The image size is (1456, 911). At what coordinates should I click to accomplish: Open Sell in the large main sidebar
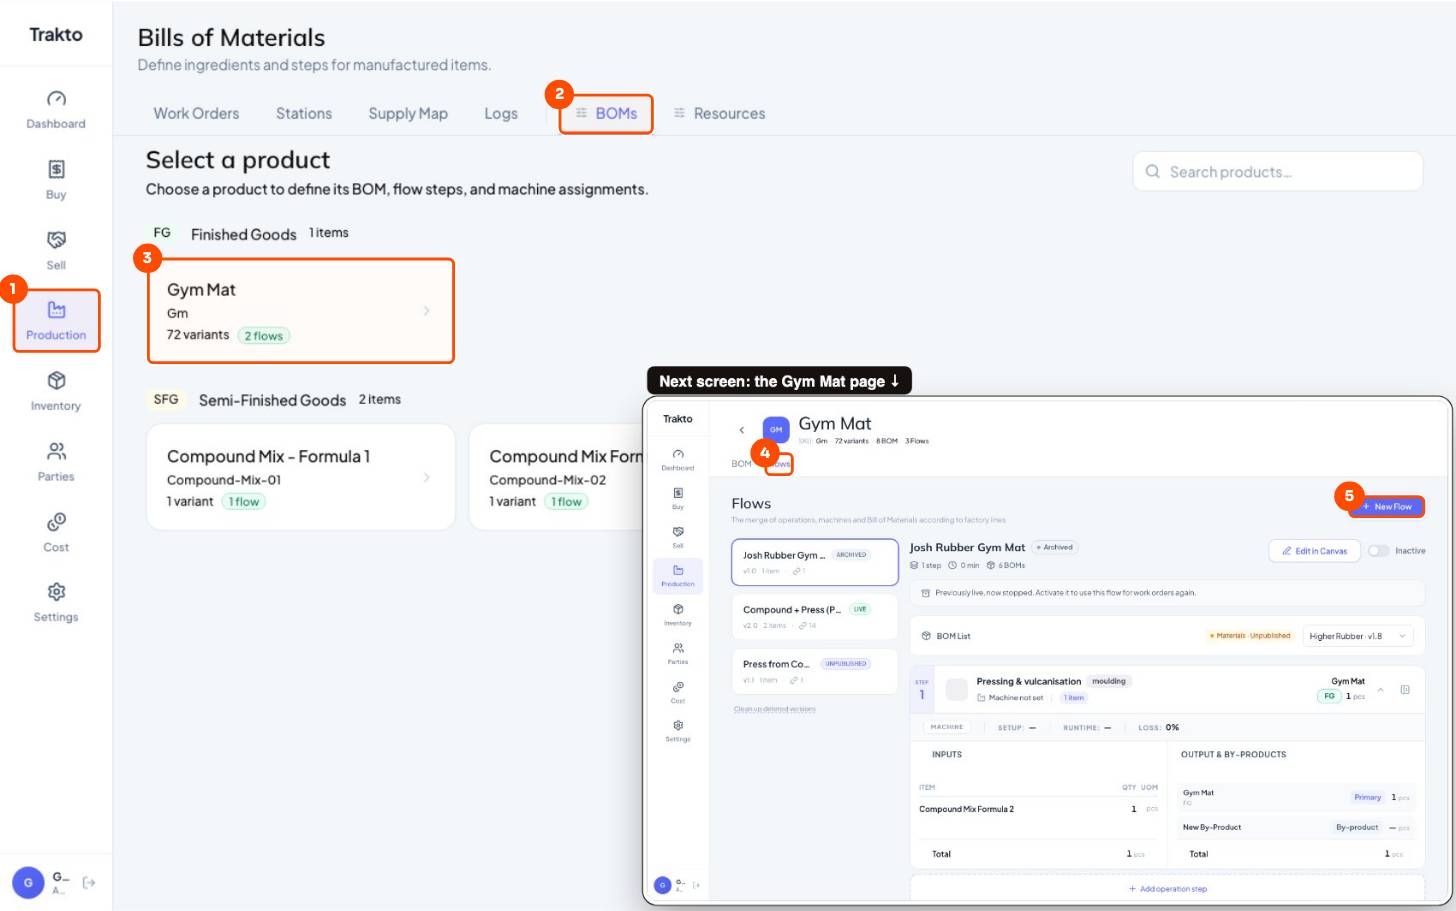coord(56,251)
